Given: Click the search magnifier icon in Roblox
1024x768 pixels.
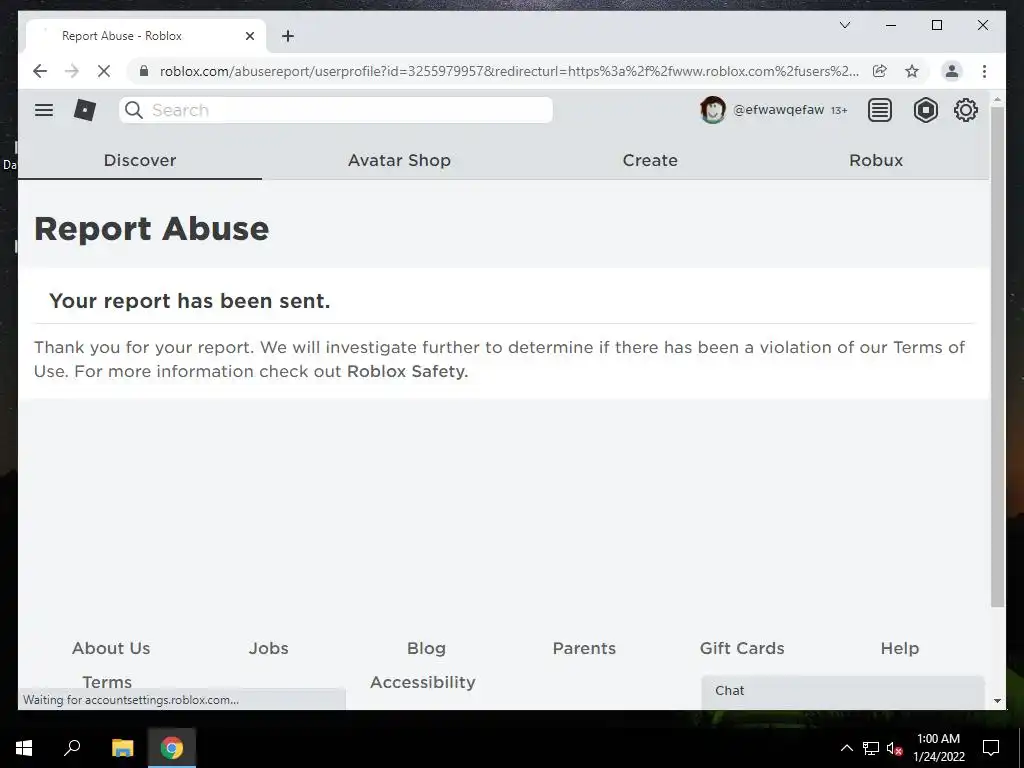Looking at the screenshot, I should [x=134, y=110].
